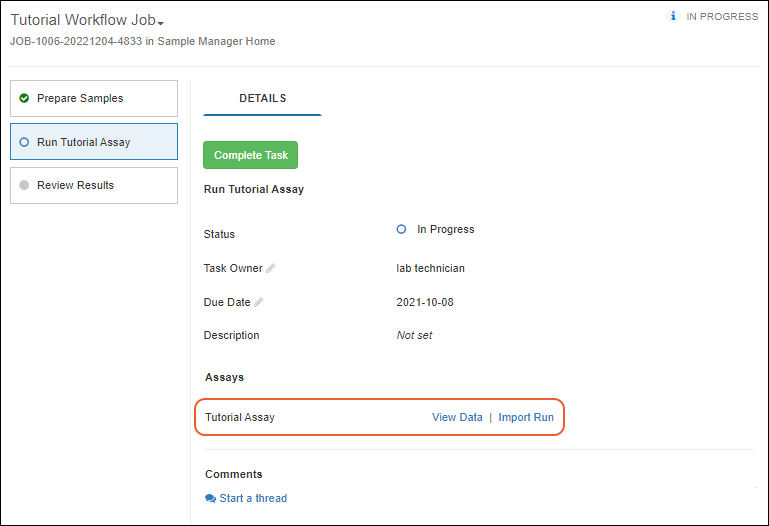Switch to the Details tab
This screenshot has height=526, width=769.
pos(262,98)
